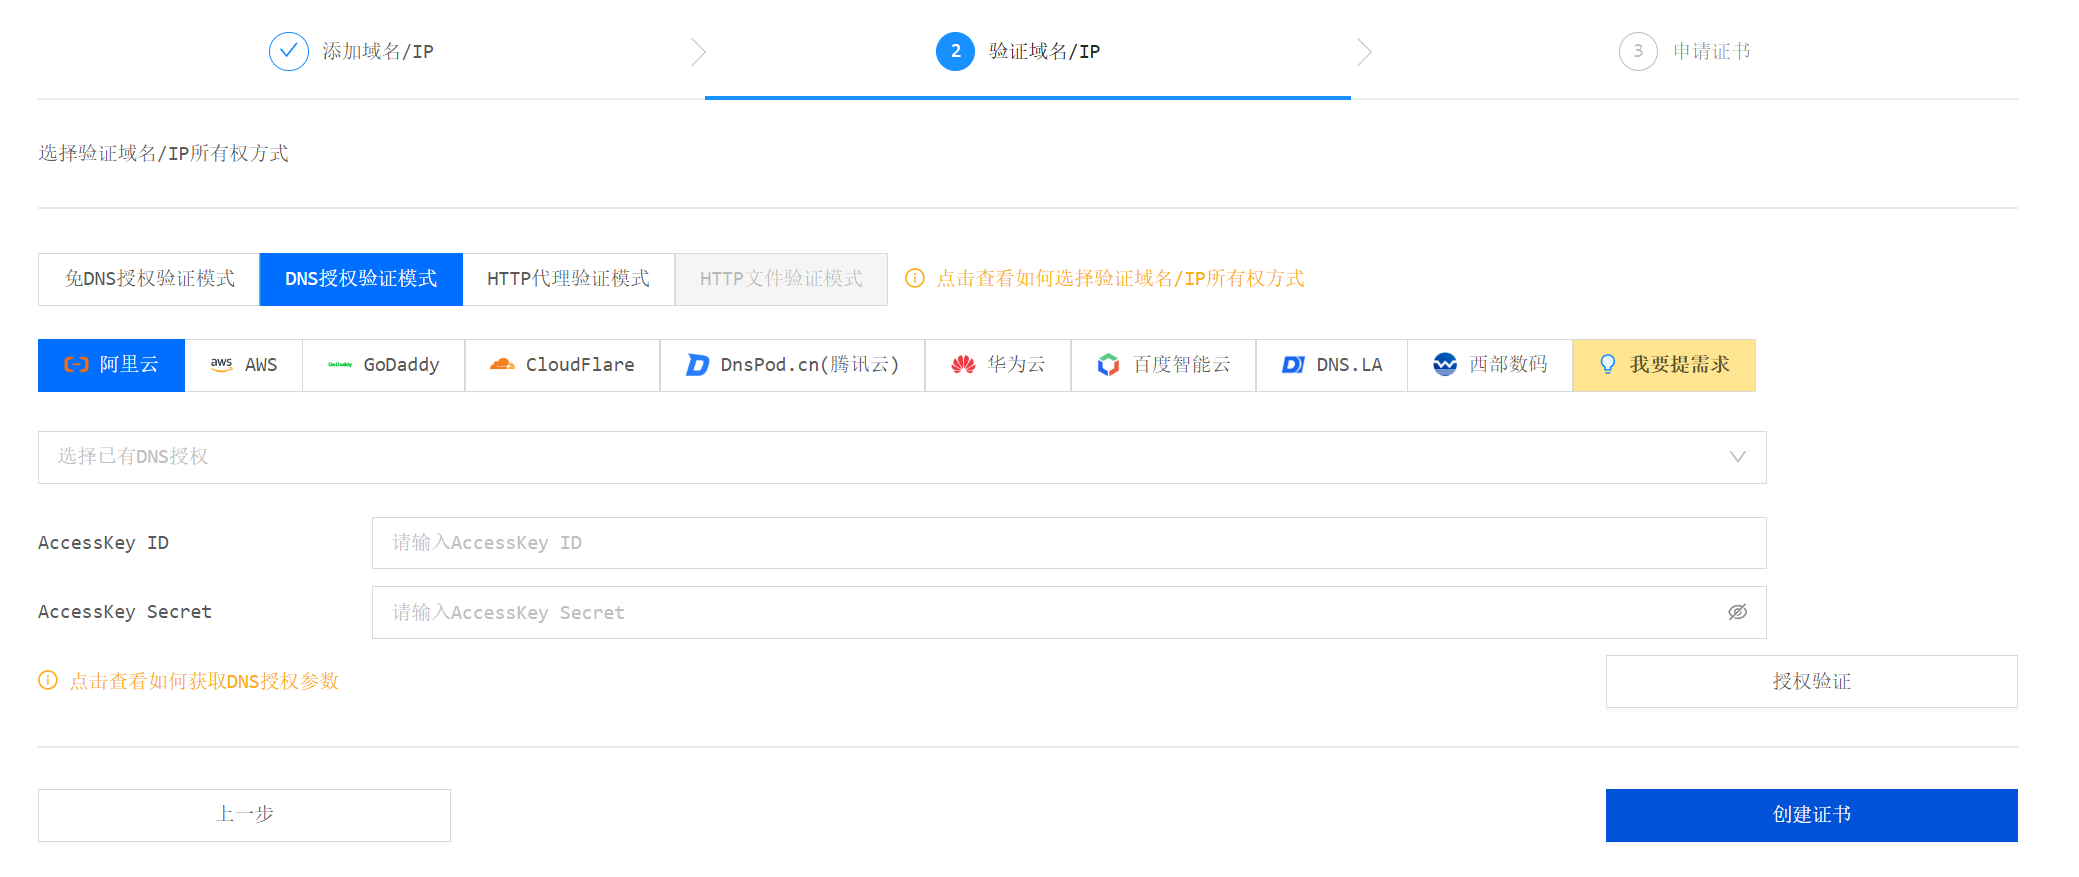This screenshot has width=2079, height=877.
Task: Switch to HTTP代理验证模式 tab
Action: [x=568, y=279]
